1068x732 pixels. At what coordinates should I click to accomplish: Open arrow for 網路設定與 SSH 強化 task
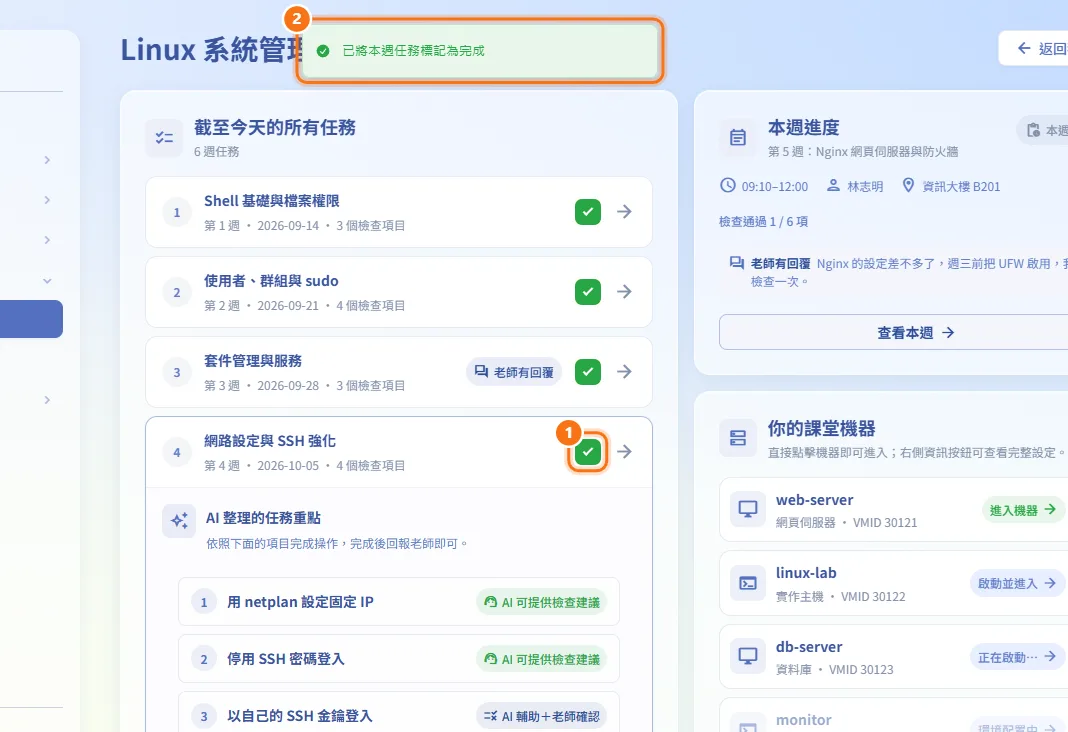(625, 451)
